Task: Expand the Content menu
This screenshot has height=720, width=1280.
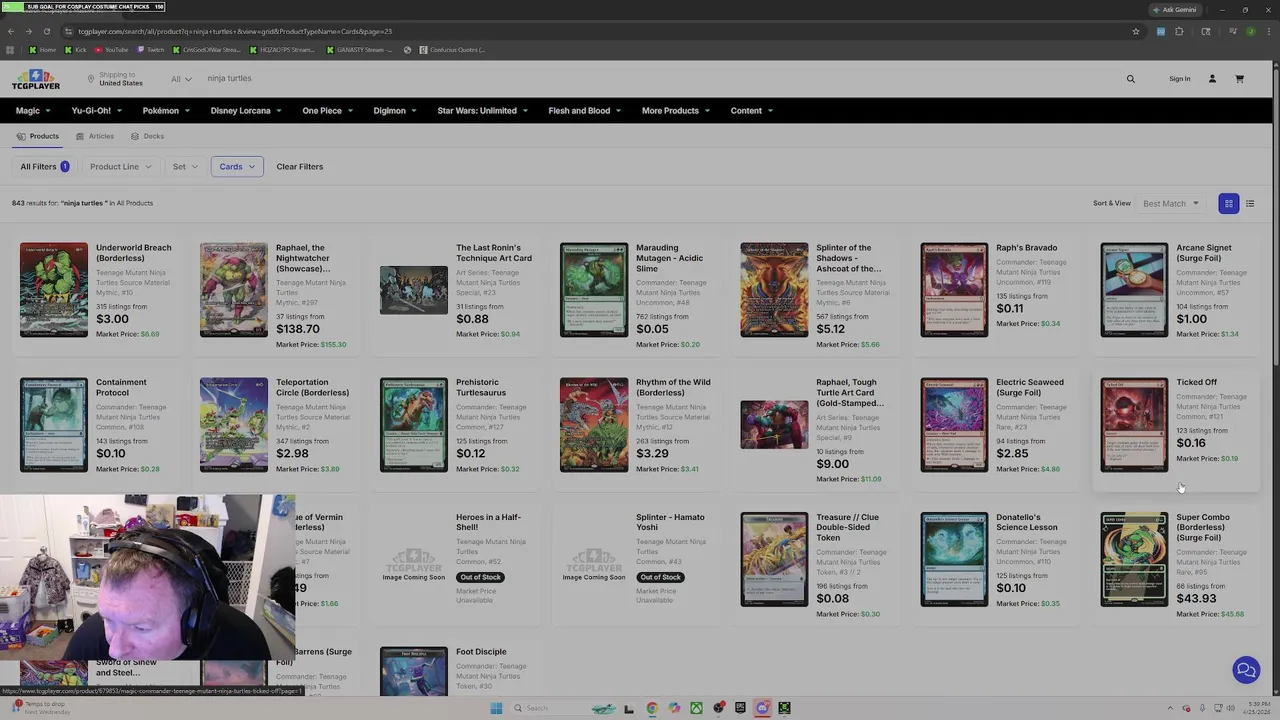Action: tap(751, 111)
